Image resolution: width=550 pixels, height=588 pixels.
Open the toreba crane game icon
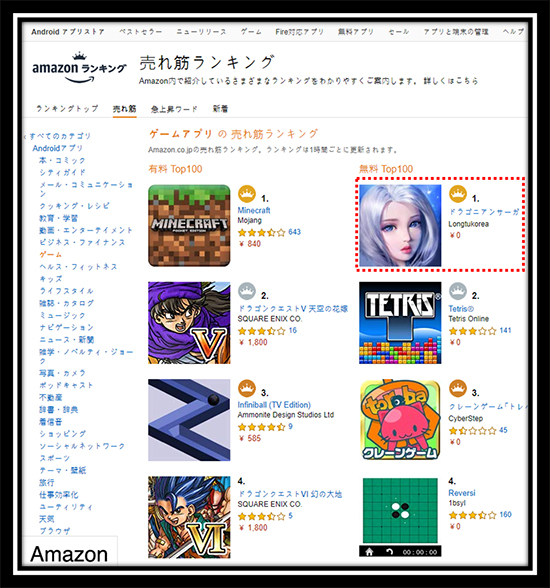(400, 420)
